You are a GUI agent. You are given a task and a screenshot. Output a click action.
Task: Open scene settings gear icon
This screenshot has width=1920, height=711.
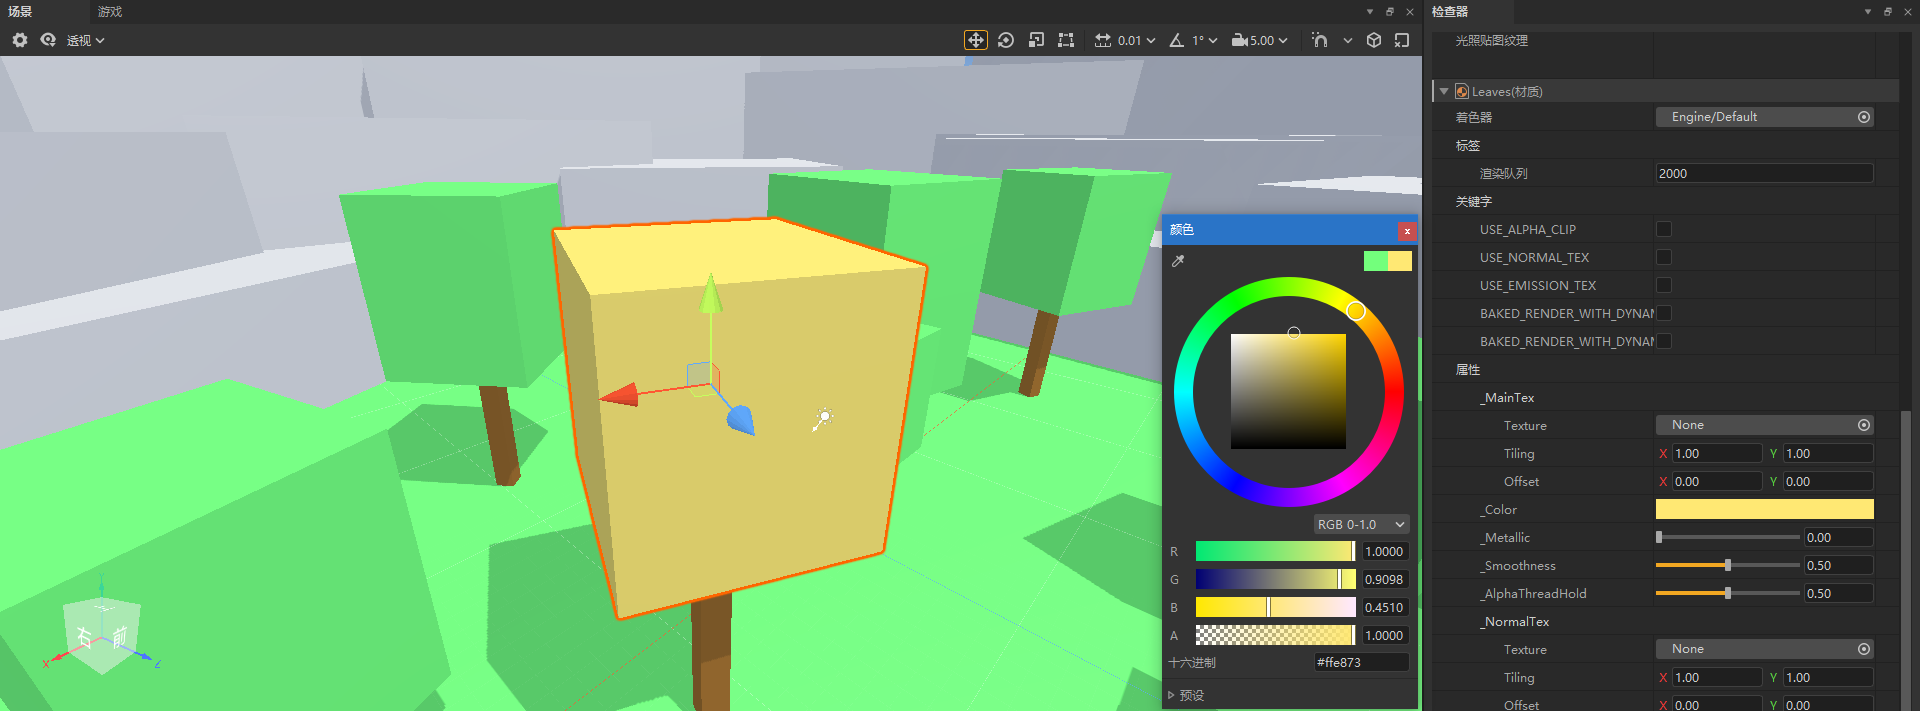point(20,40)
